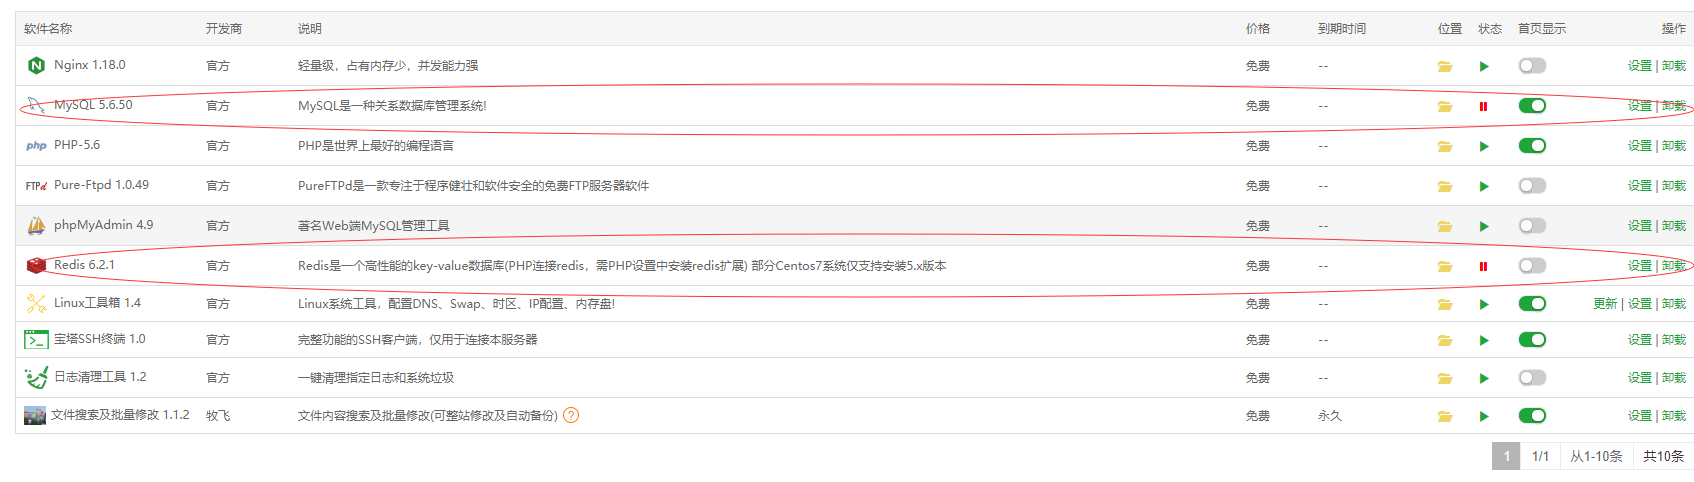Open the Nginx install folder icon
This screenshot has width=1694, height=482.
coord(1445,67)
